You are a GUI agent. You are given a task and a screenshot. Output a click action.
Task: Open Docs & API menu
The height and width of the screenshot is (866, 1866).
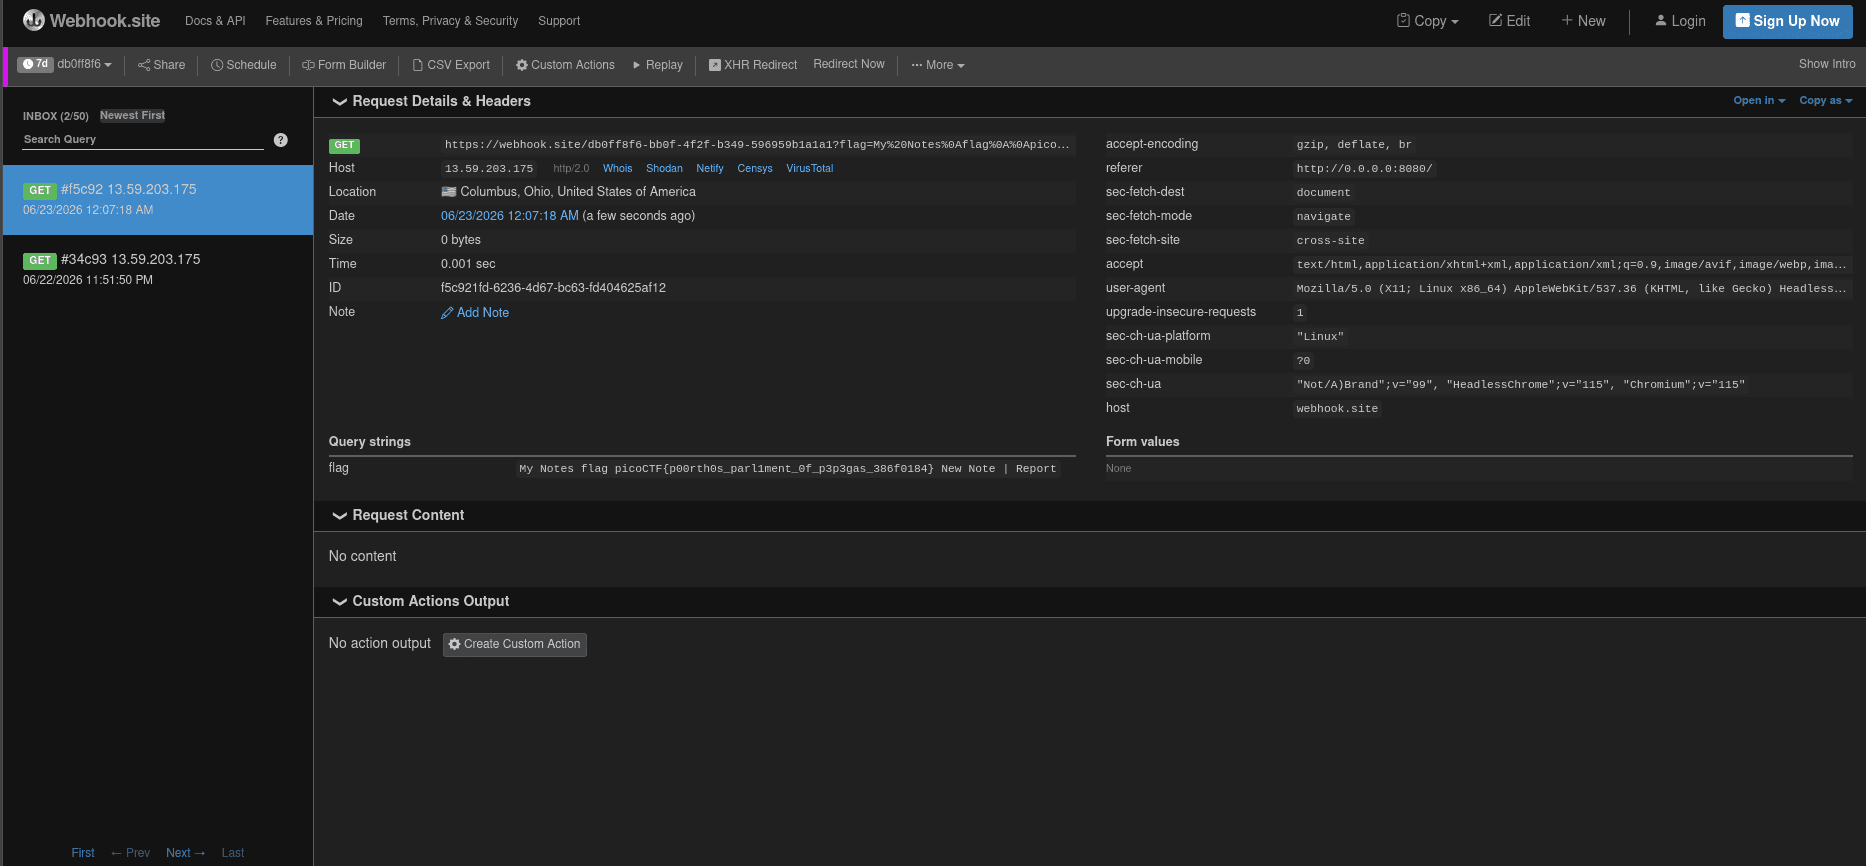pos(215,21)
